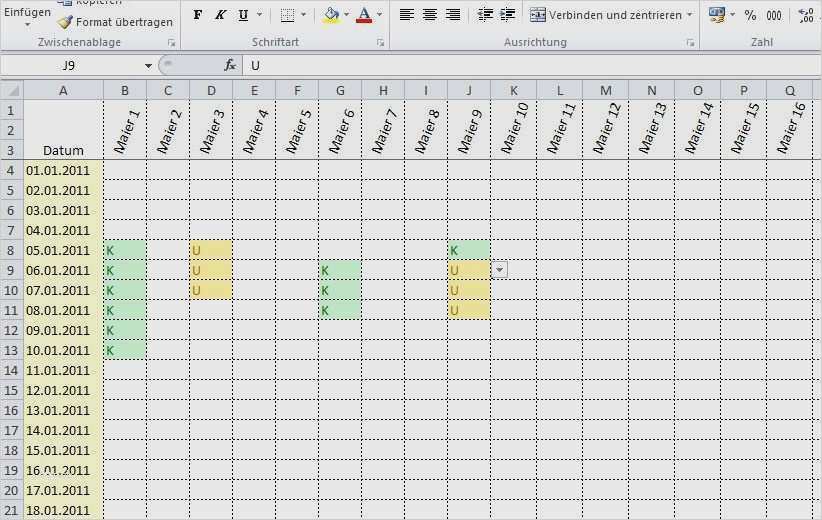Open Zwischenablage dialog launcher

pos(171,43)
